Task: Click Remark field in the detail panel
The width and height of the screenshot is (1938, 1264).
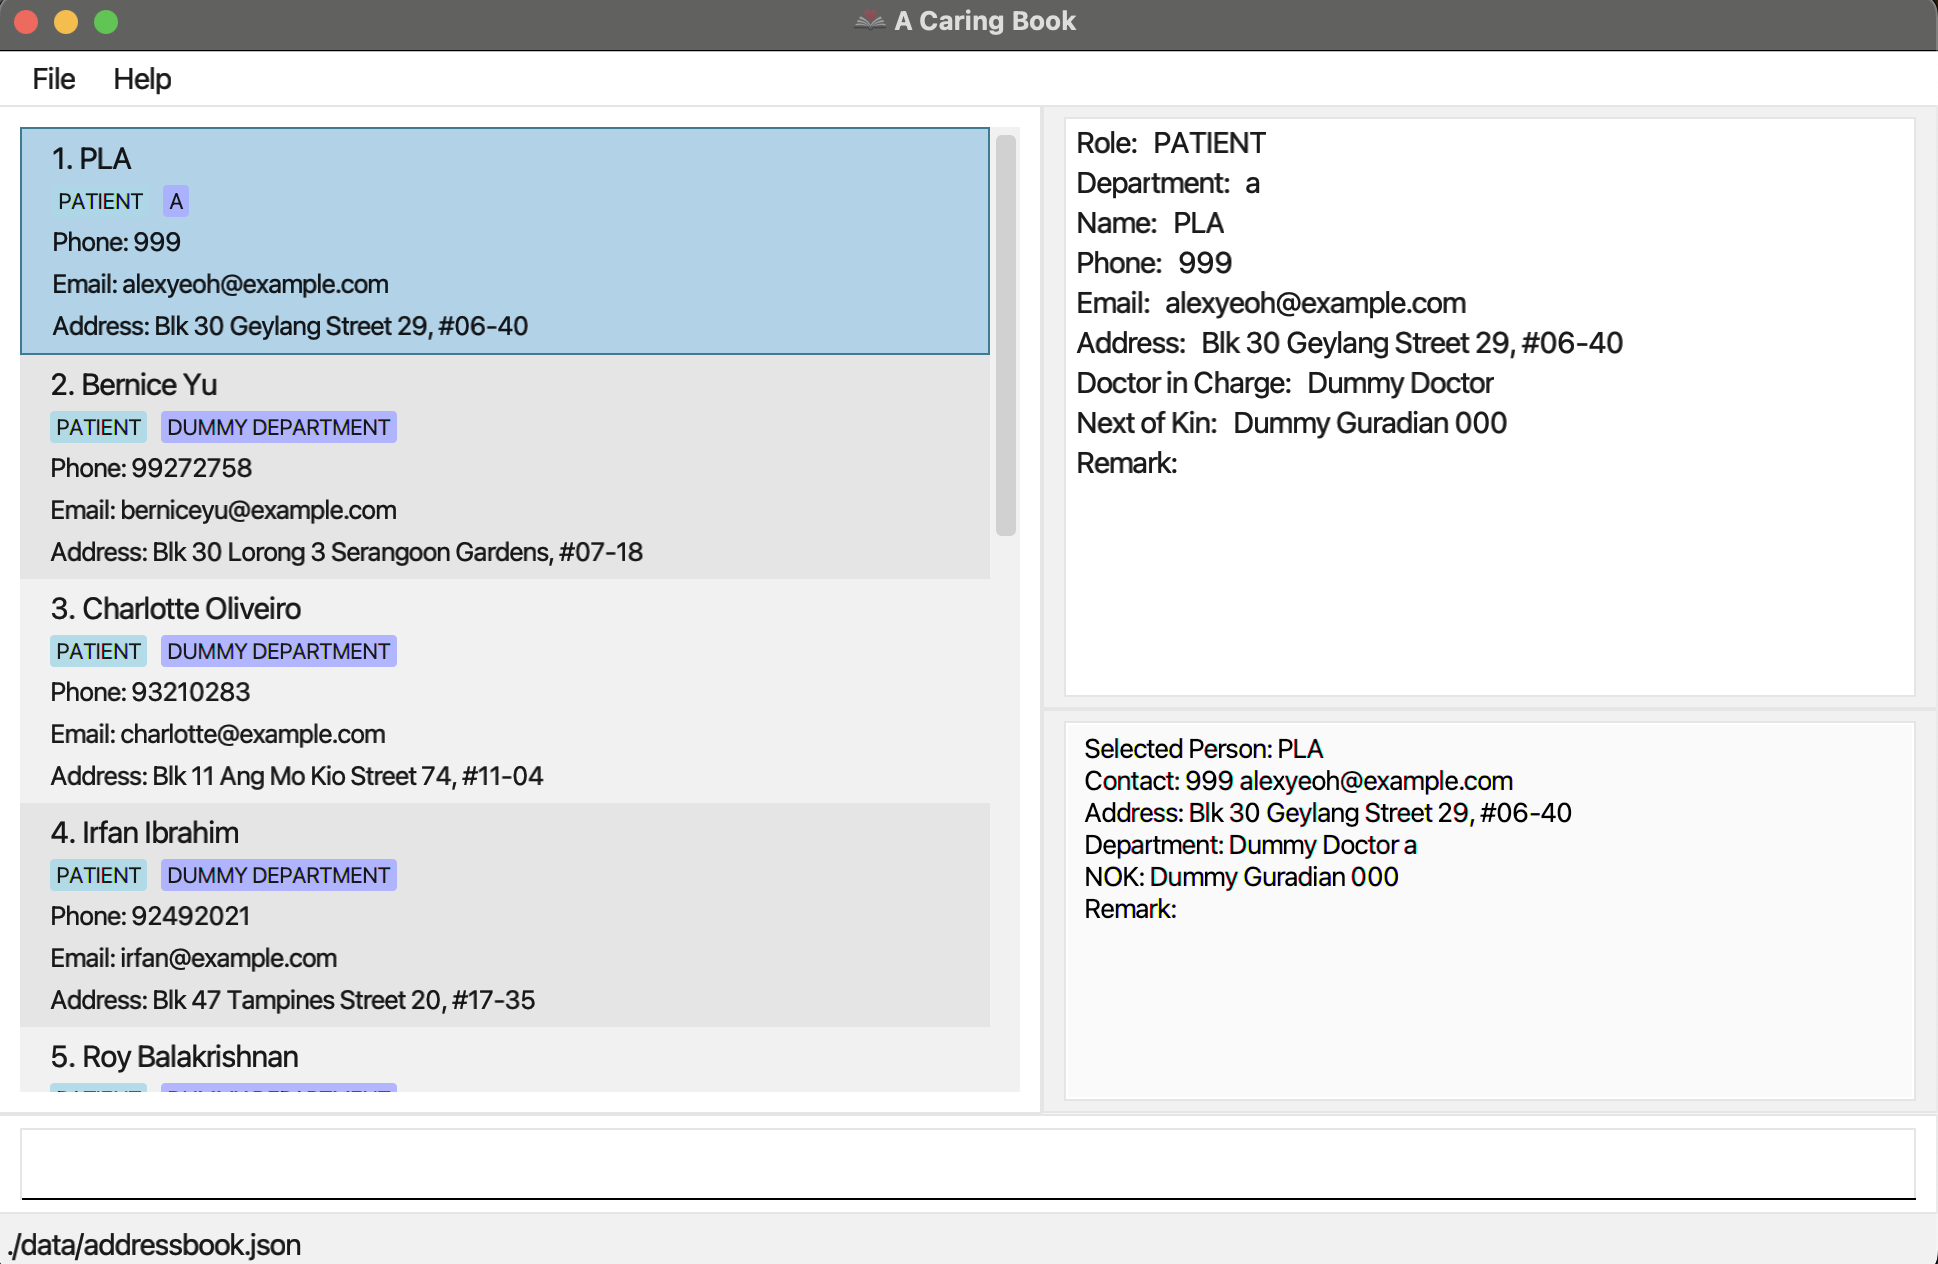Action: 1127,463
